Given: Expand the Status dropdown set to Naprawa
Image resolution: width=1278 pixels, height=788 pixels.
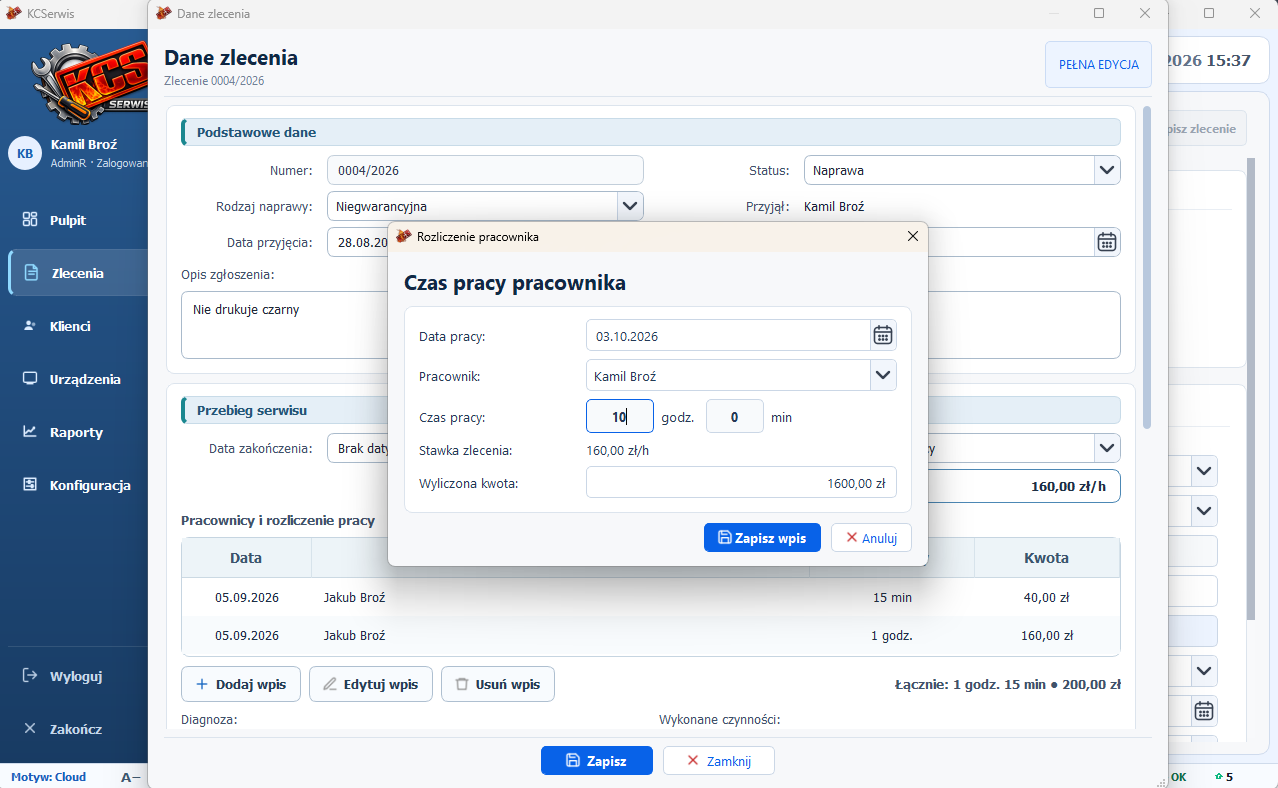Looking at the screenshot, I should point(1106,170).
